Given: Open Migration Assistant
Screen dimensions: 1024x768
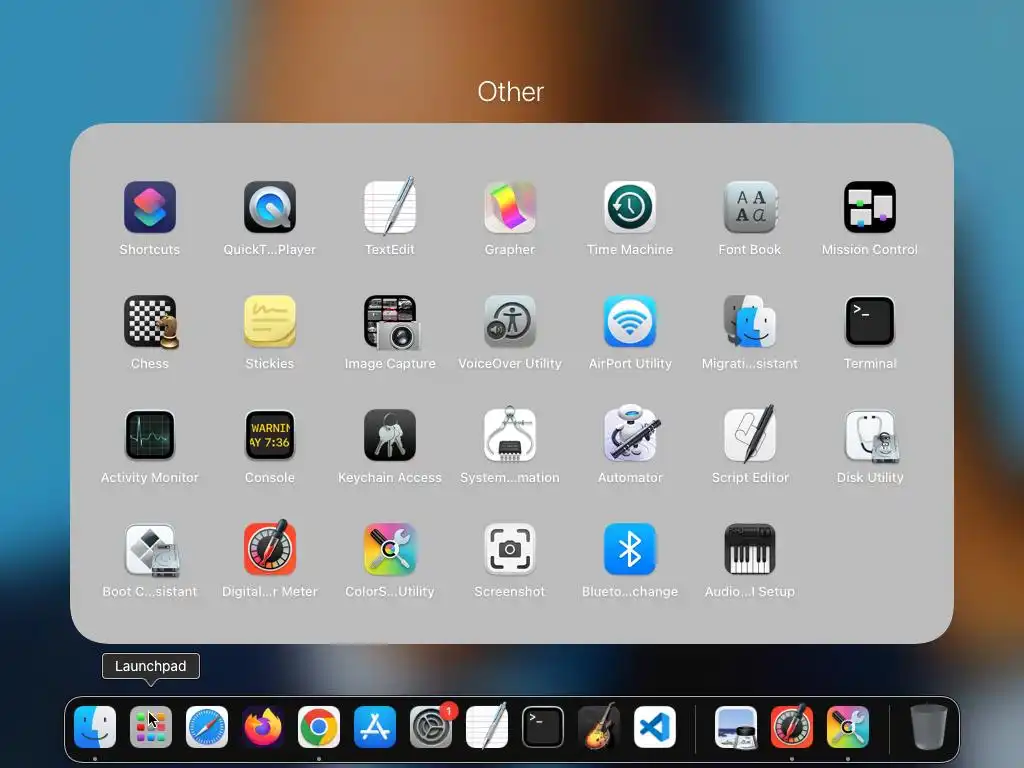Looking at the screenshot, I should pos(750,321).
